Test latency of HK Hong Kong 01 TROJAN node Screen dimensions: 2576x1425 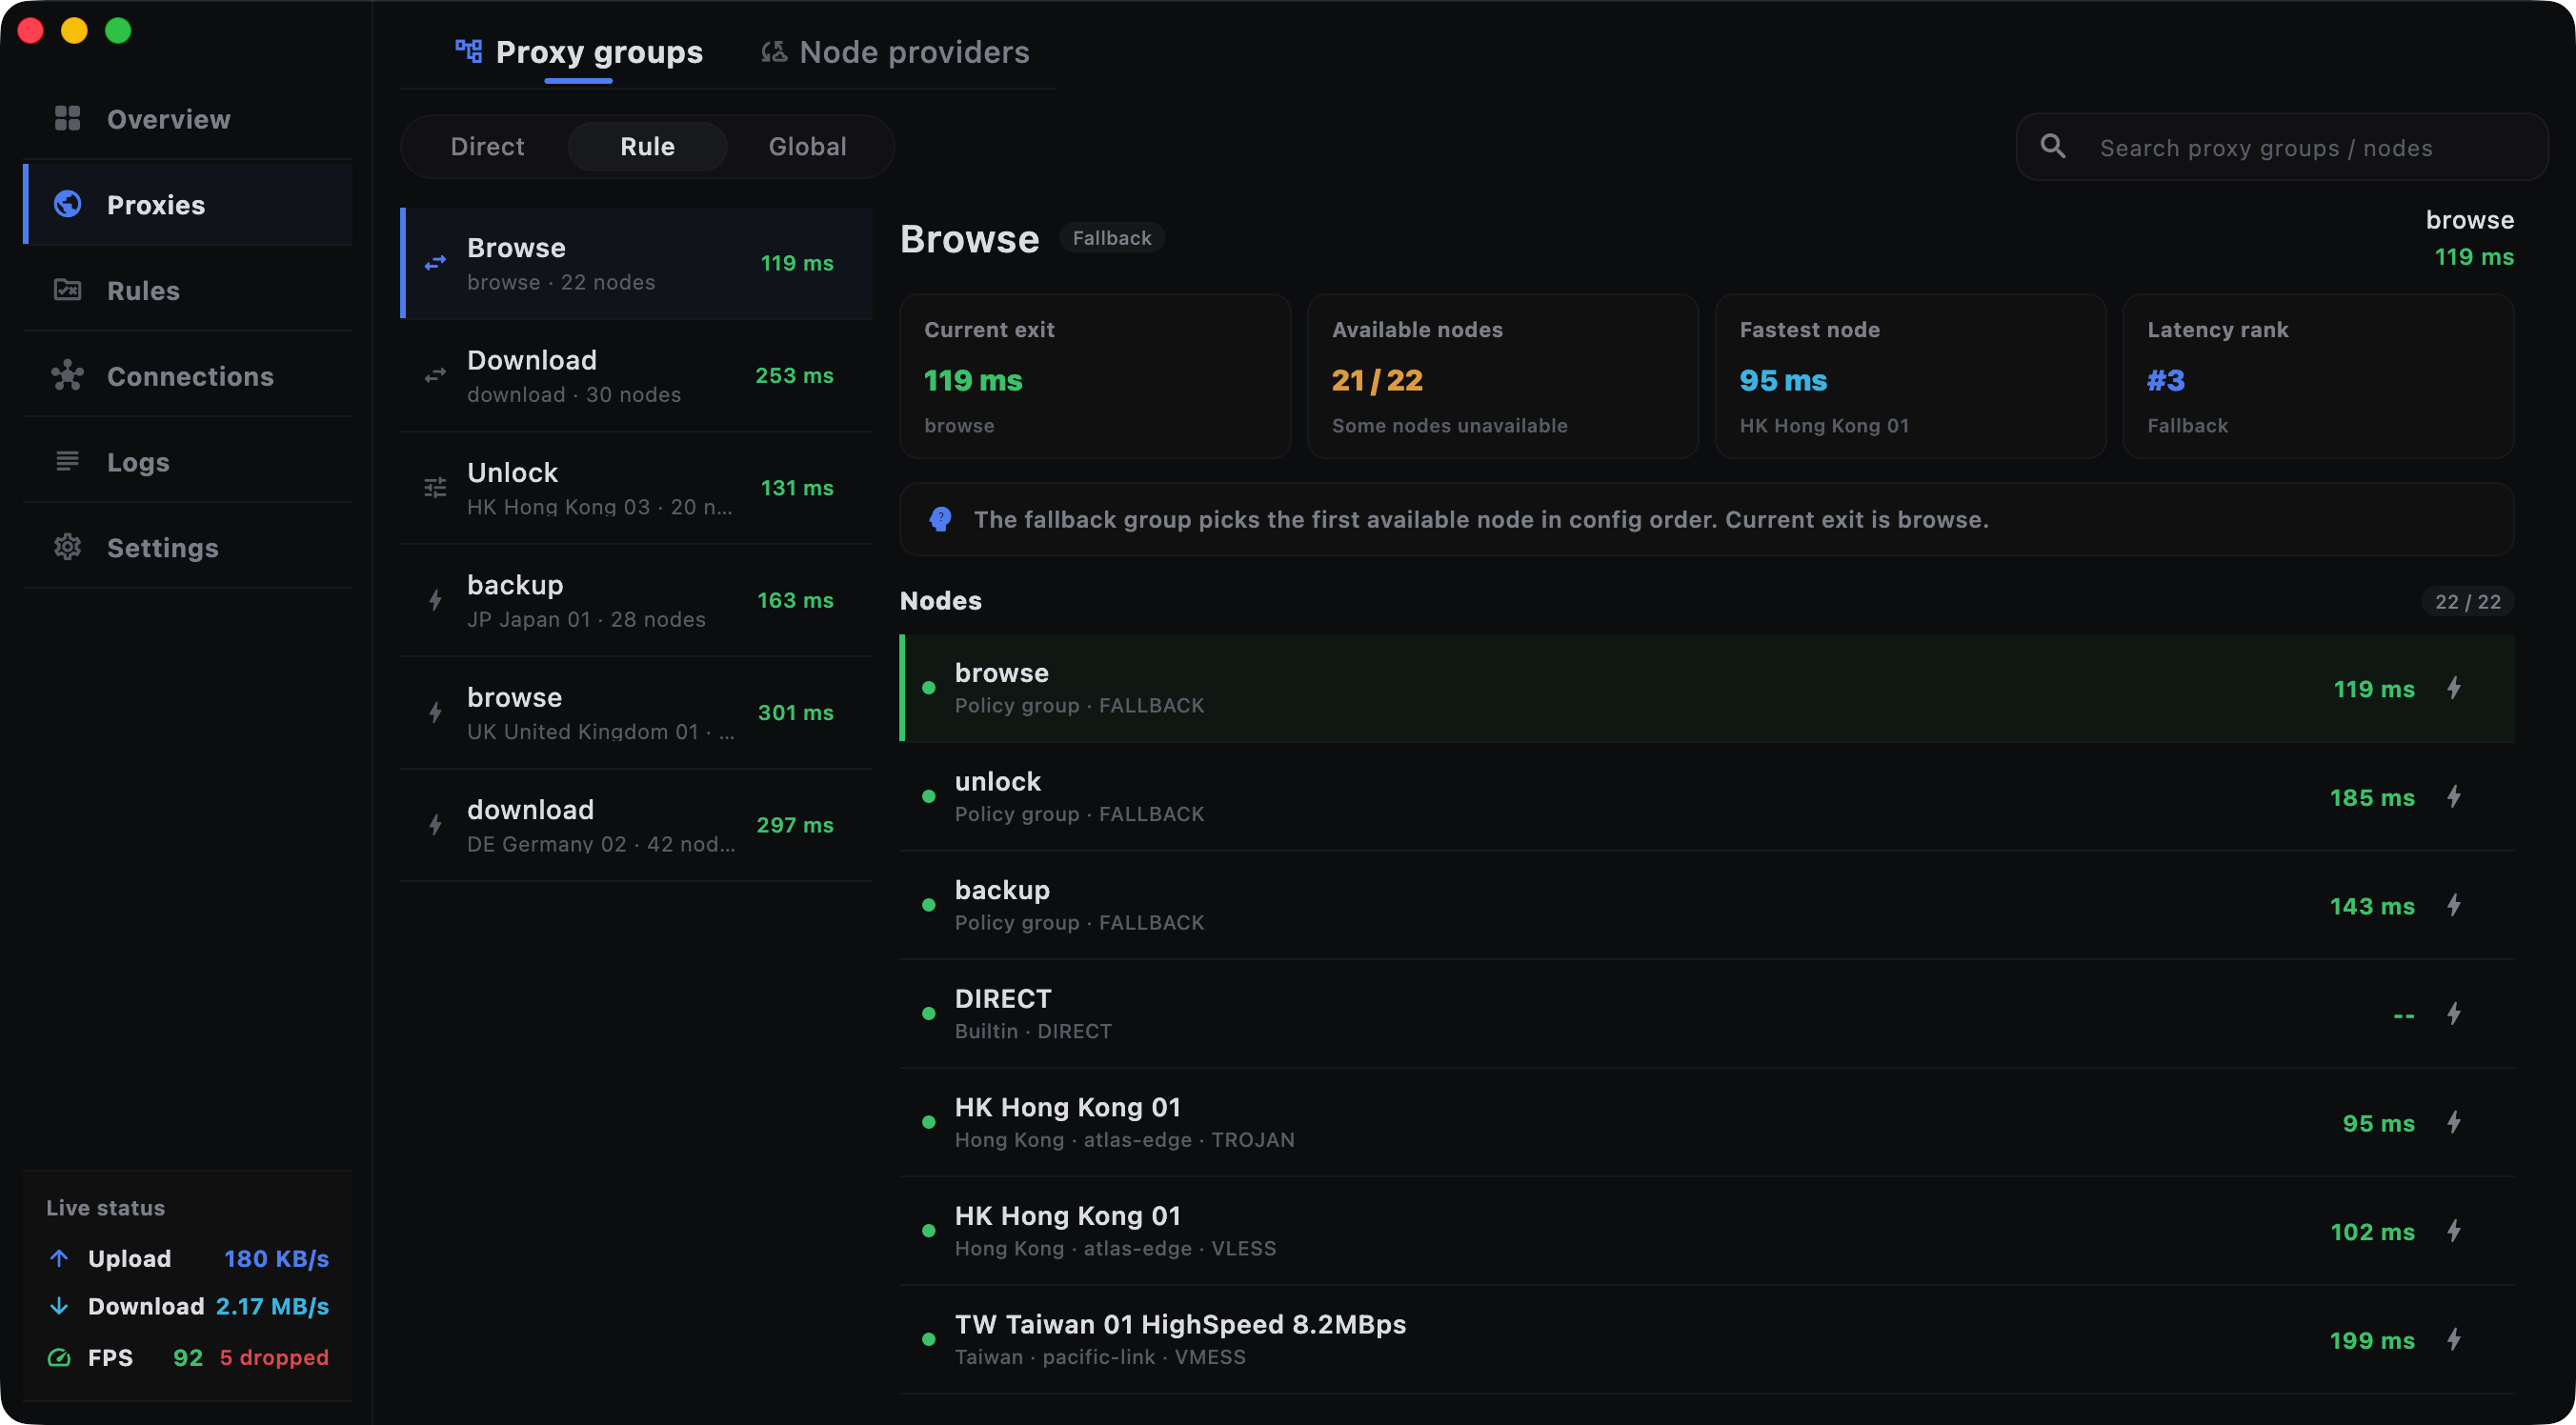tap(2454, 1123)
